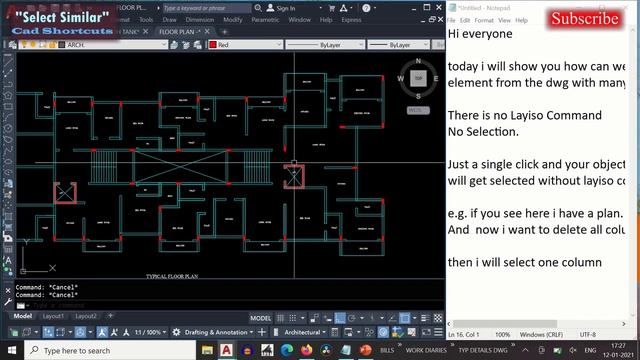Select the Polygon tool in Draw toolbar
The width and height of the screenshot is (640, 360).
[x=8, y=96]
